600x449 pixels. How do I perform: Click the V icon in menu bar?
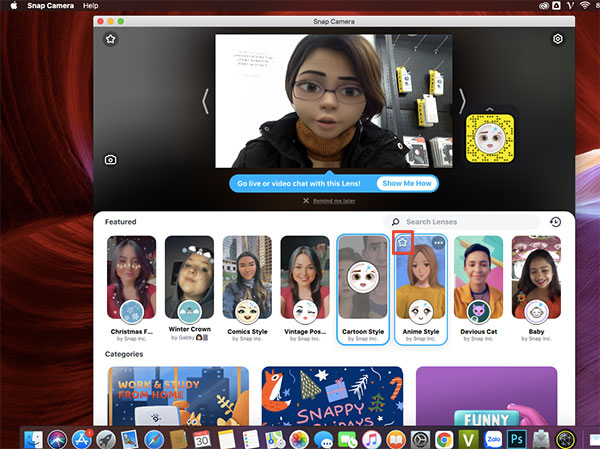[x=570, y=5]
